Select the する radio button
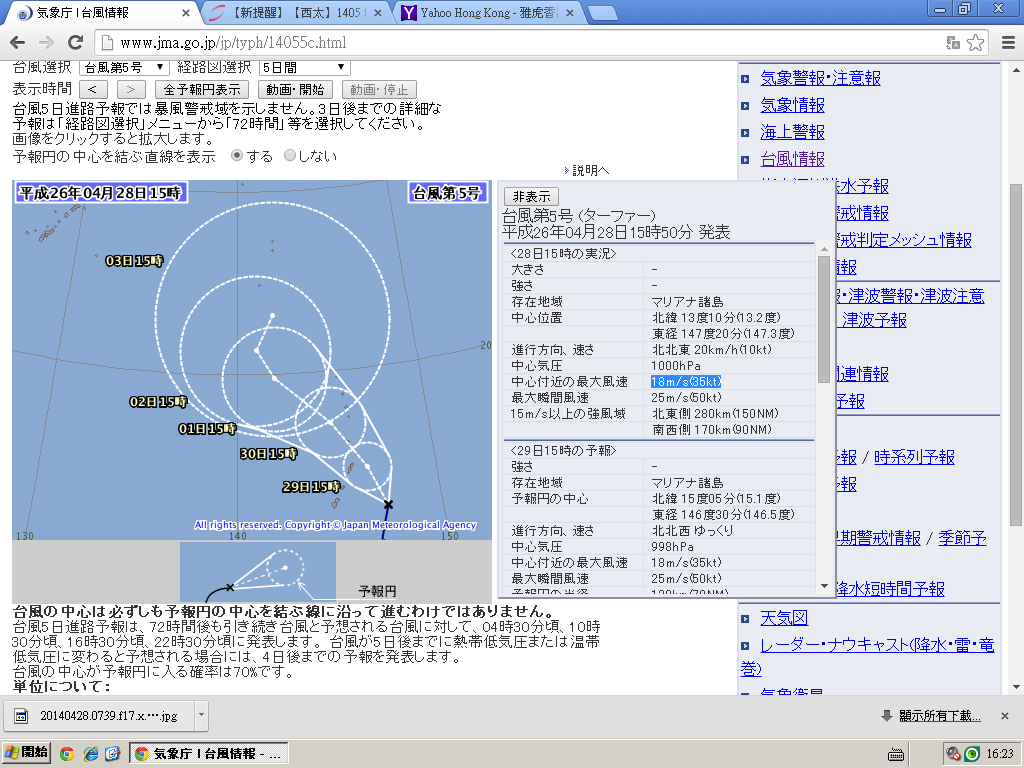1024x768 pixels. [236, 156]
